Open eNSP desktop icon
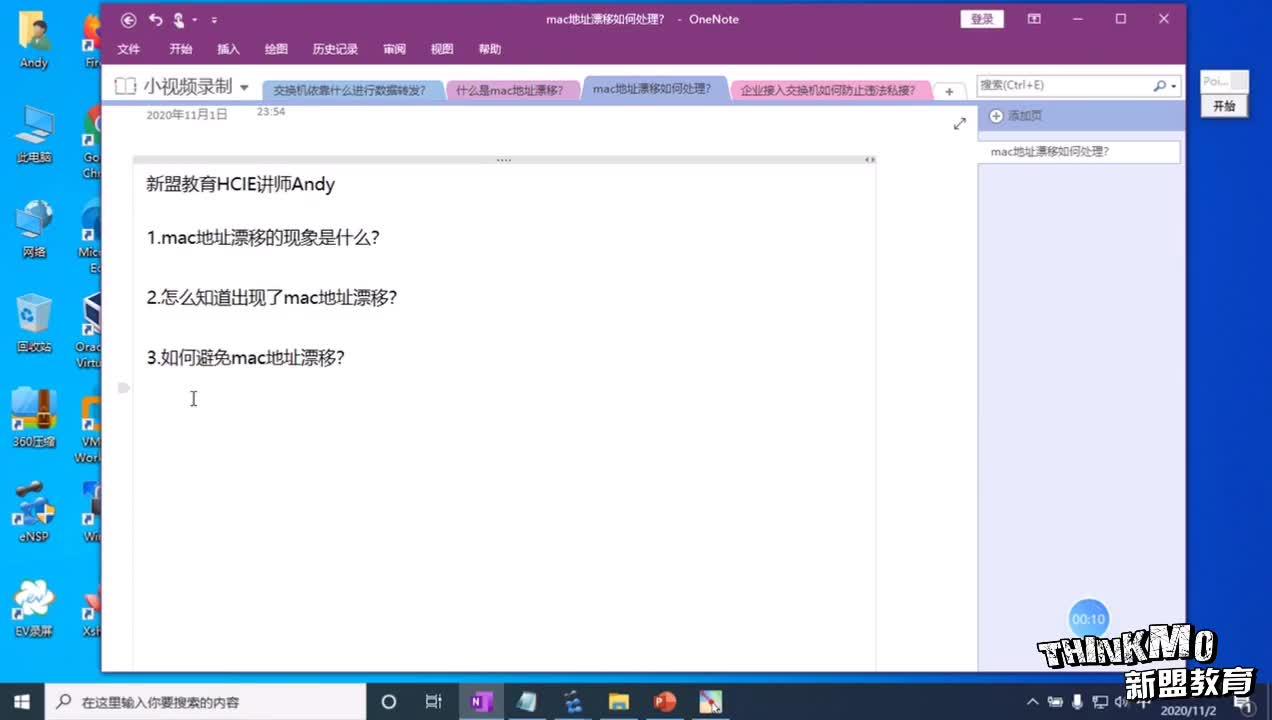 click(x=34, y=513)
